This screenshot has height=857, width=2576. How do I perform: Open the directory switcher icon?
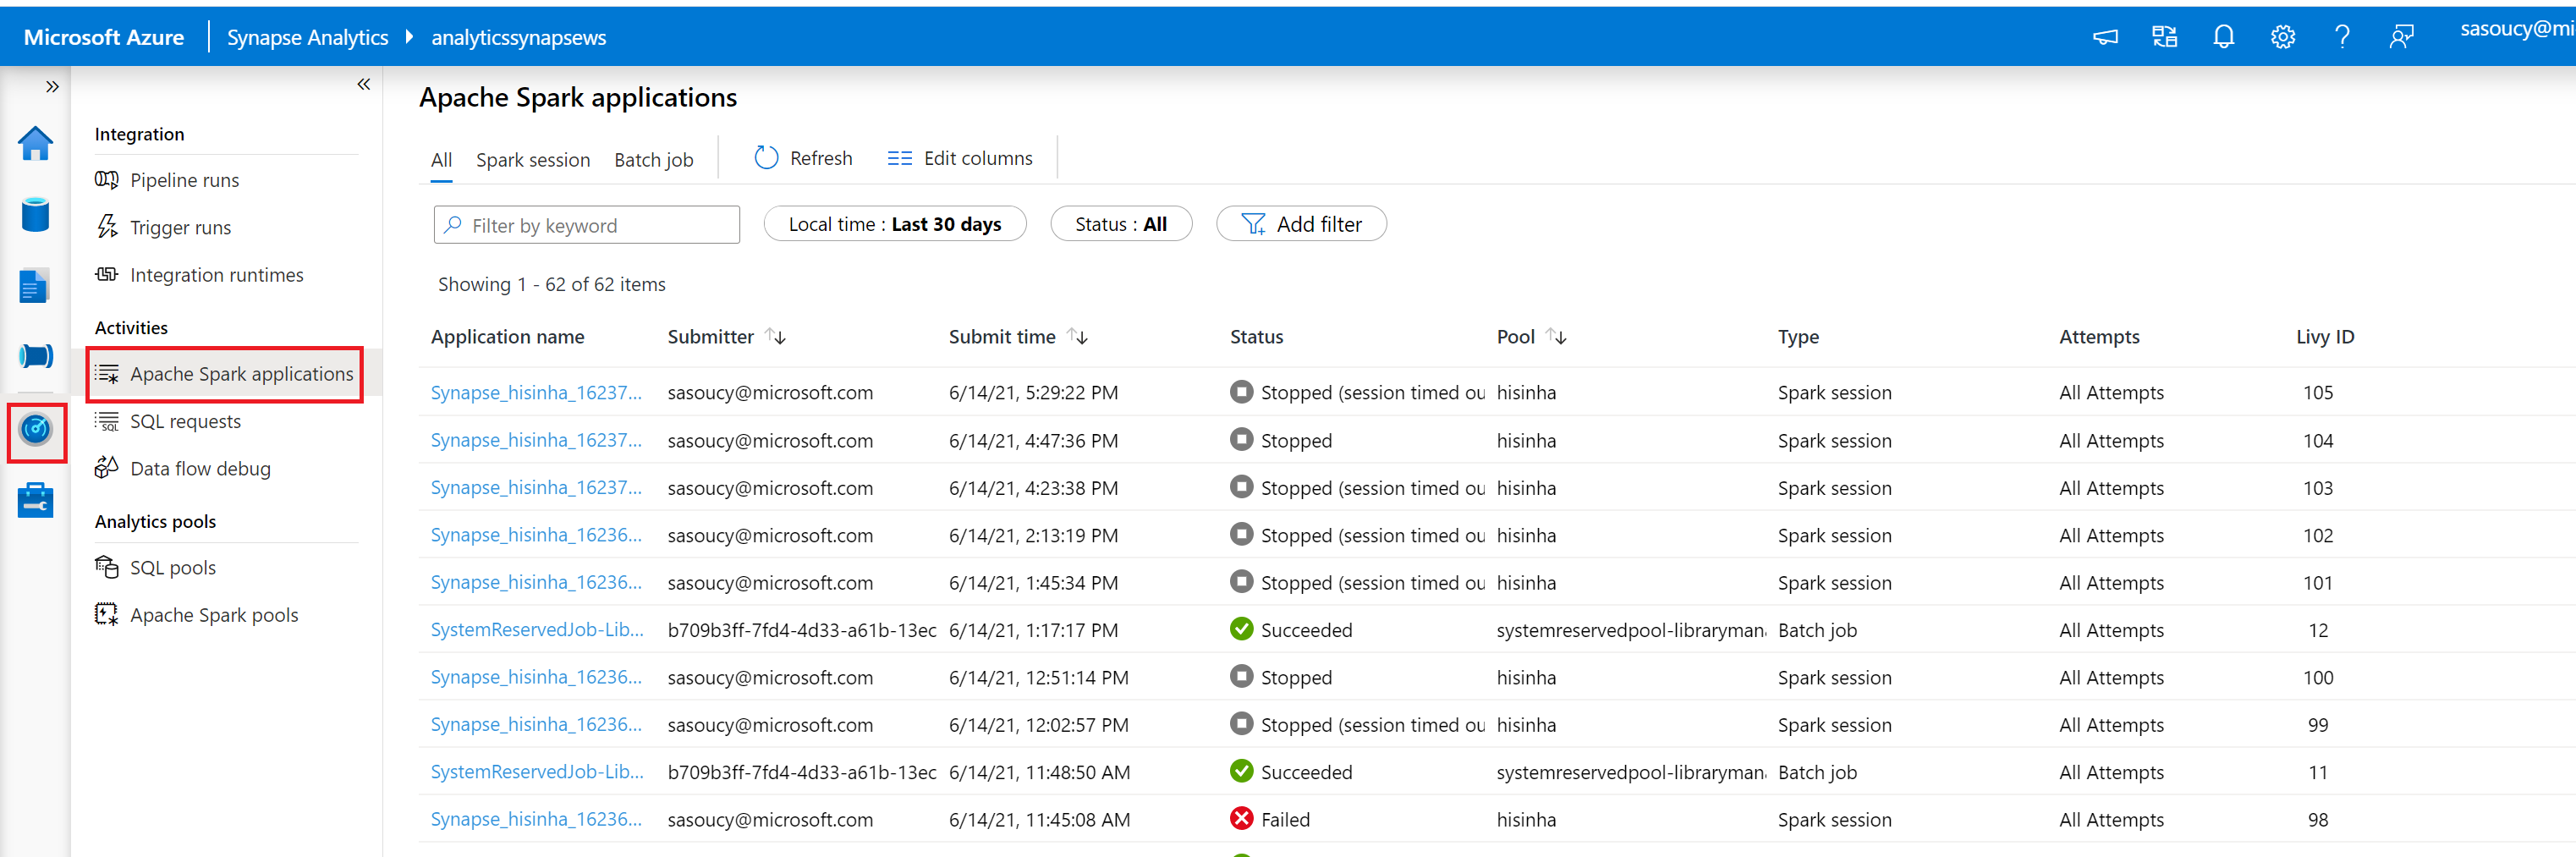(2165, 37)
